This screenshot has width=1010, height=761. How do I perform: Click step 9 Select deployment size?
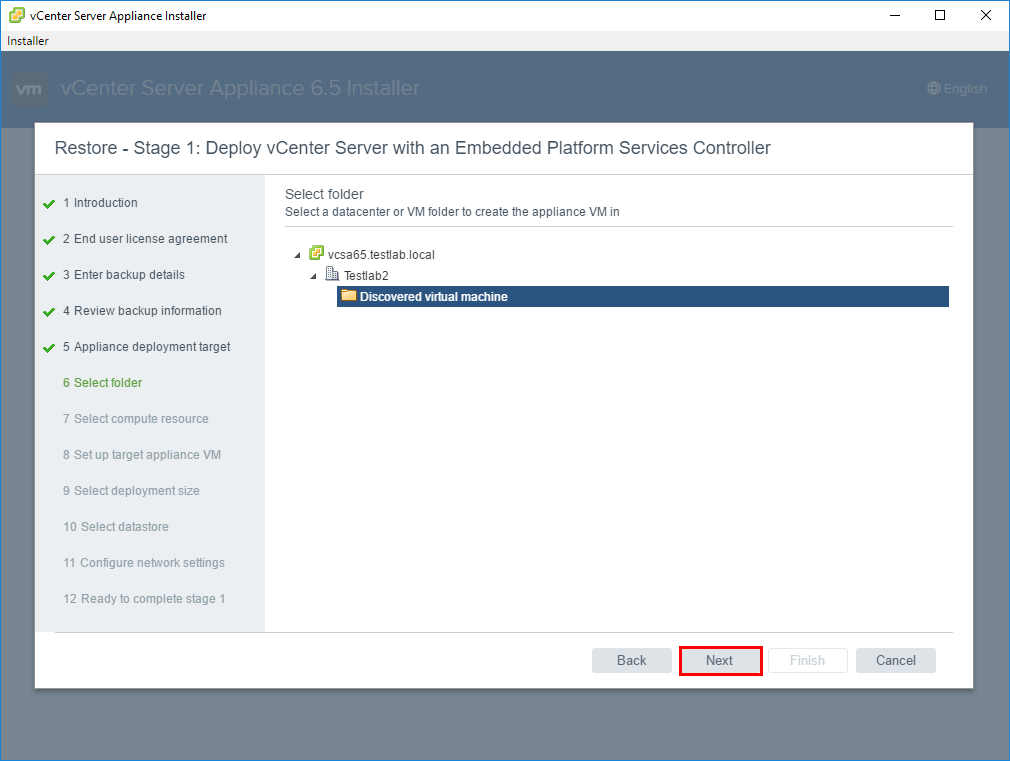pyautogui.click(x=131, y=491)
